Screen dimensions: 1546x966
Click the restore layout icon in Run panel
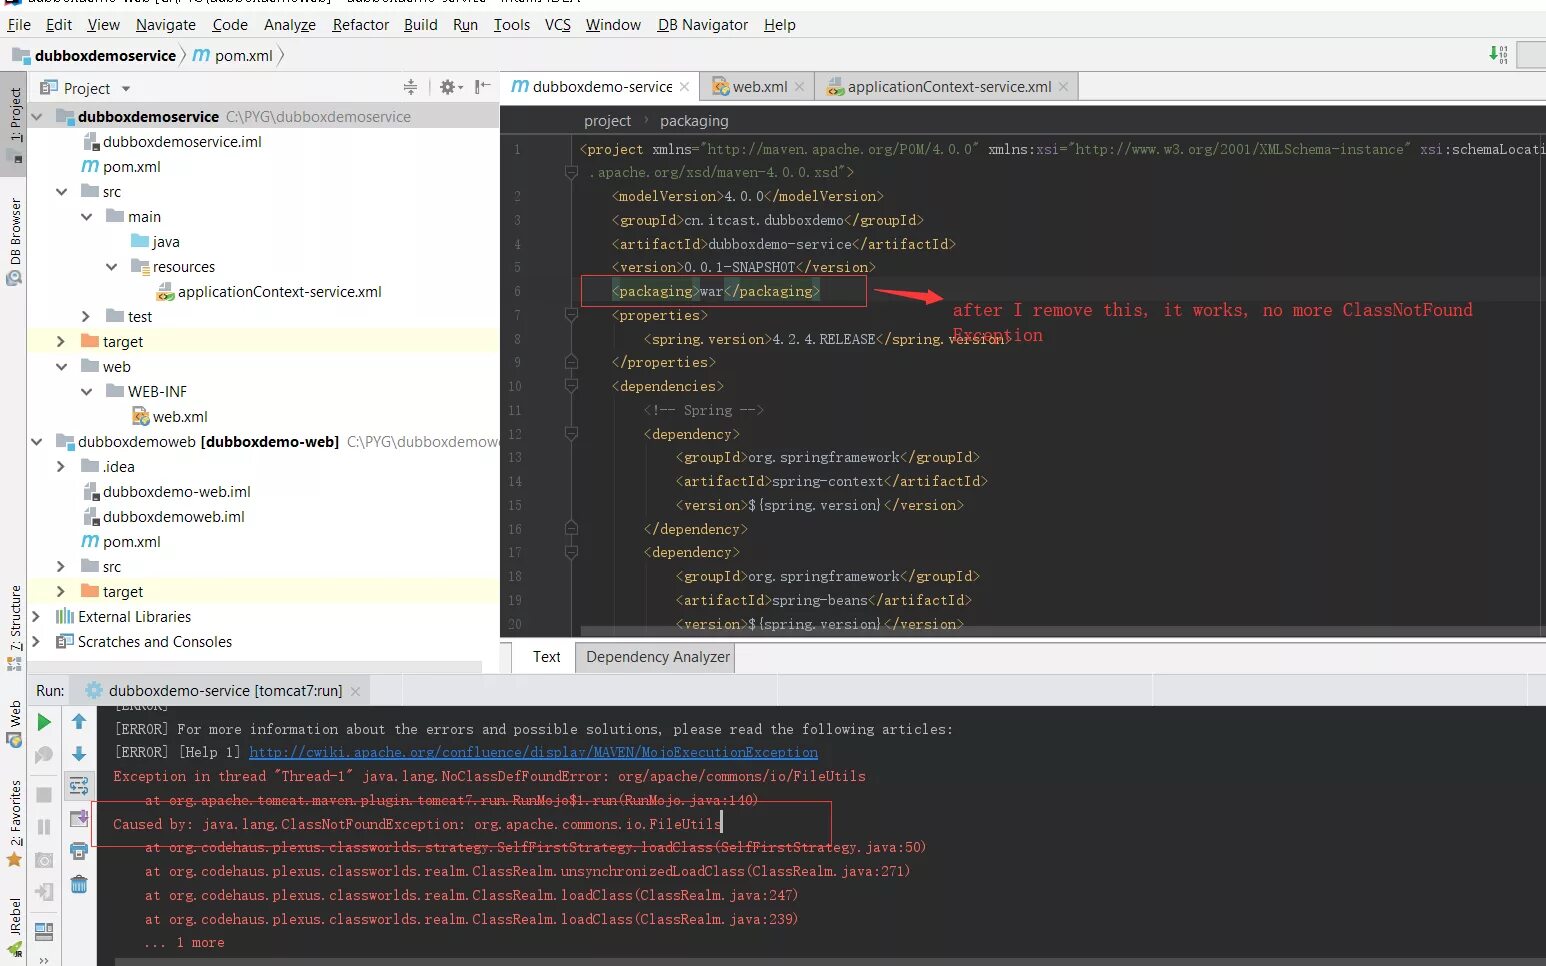click(44, 931)
